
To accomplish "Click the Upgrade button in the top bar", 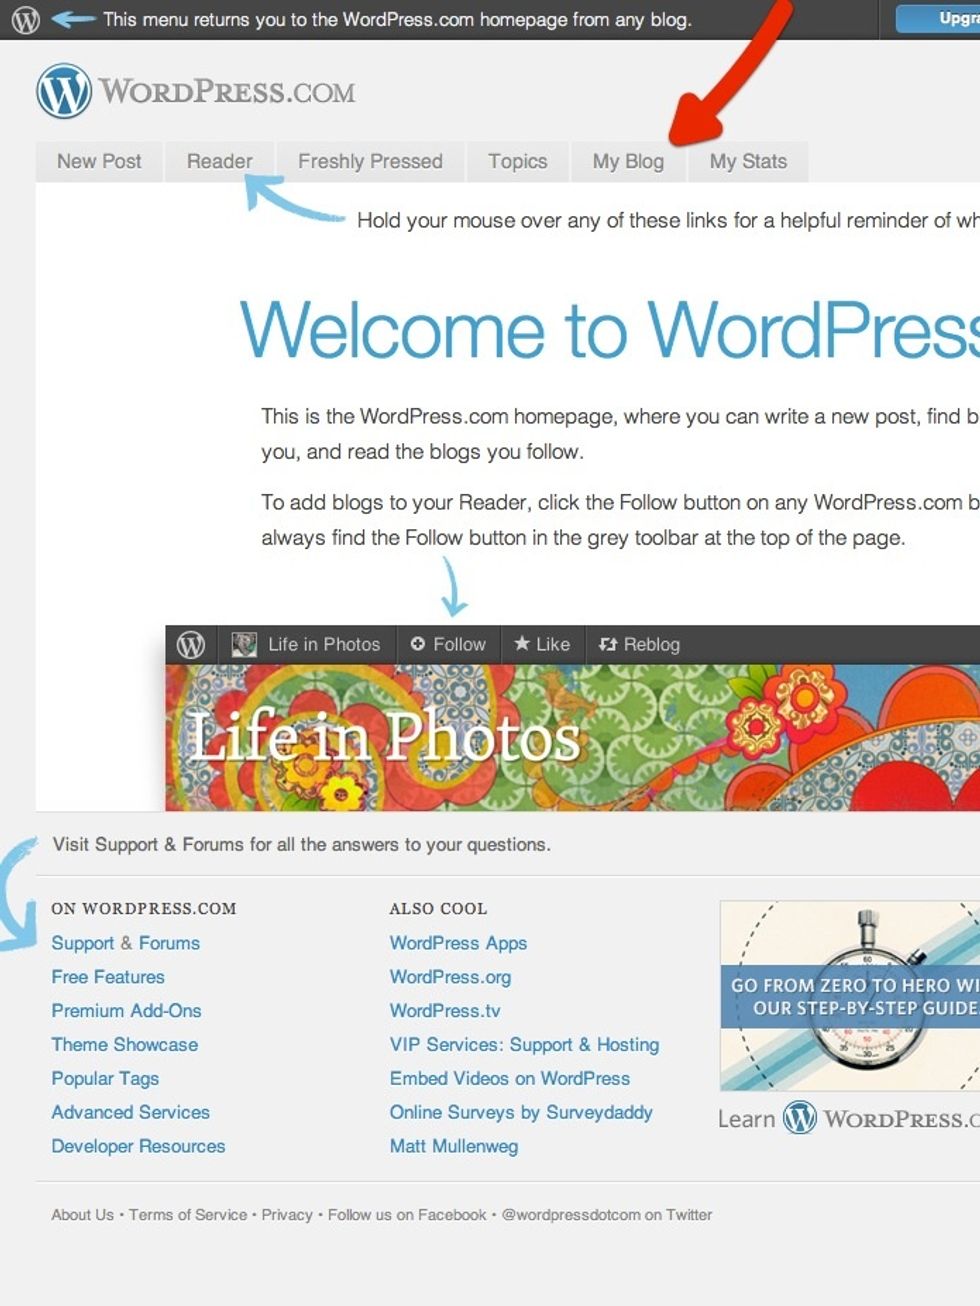I will click(x=938, y=18).
